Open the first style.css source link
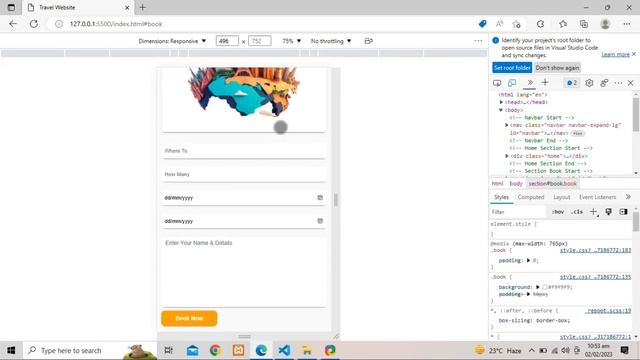 point(595,250)
